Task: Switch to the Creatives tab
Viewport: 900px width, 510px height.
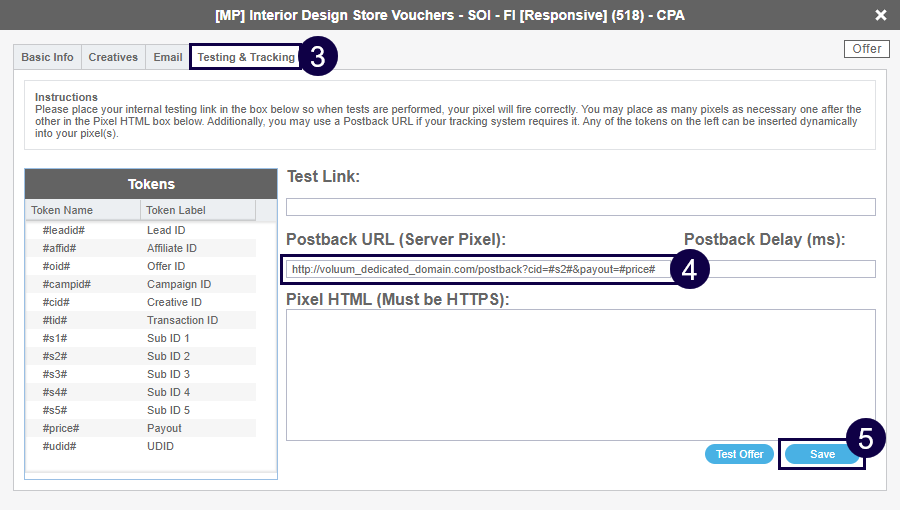Action: pos(113,57)
